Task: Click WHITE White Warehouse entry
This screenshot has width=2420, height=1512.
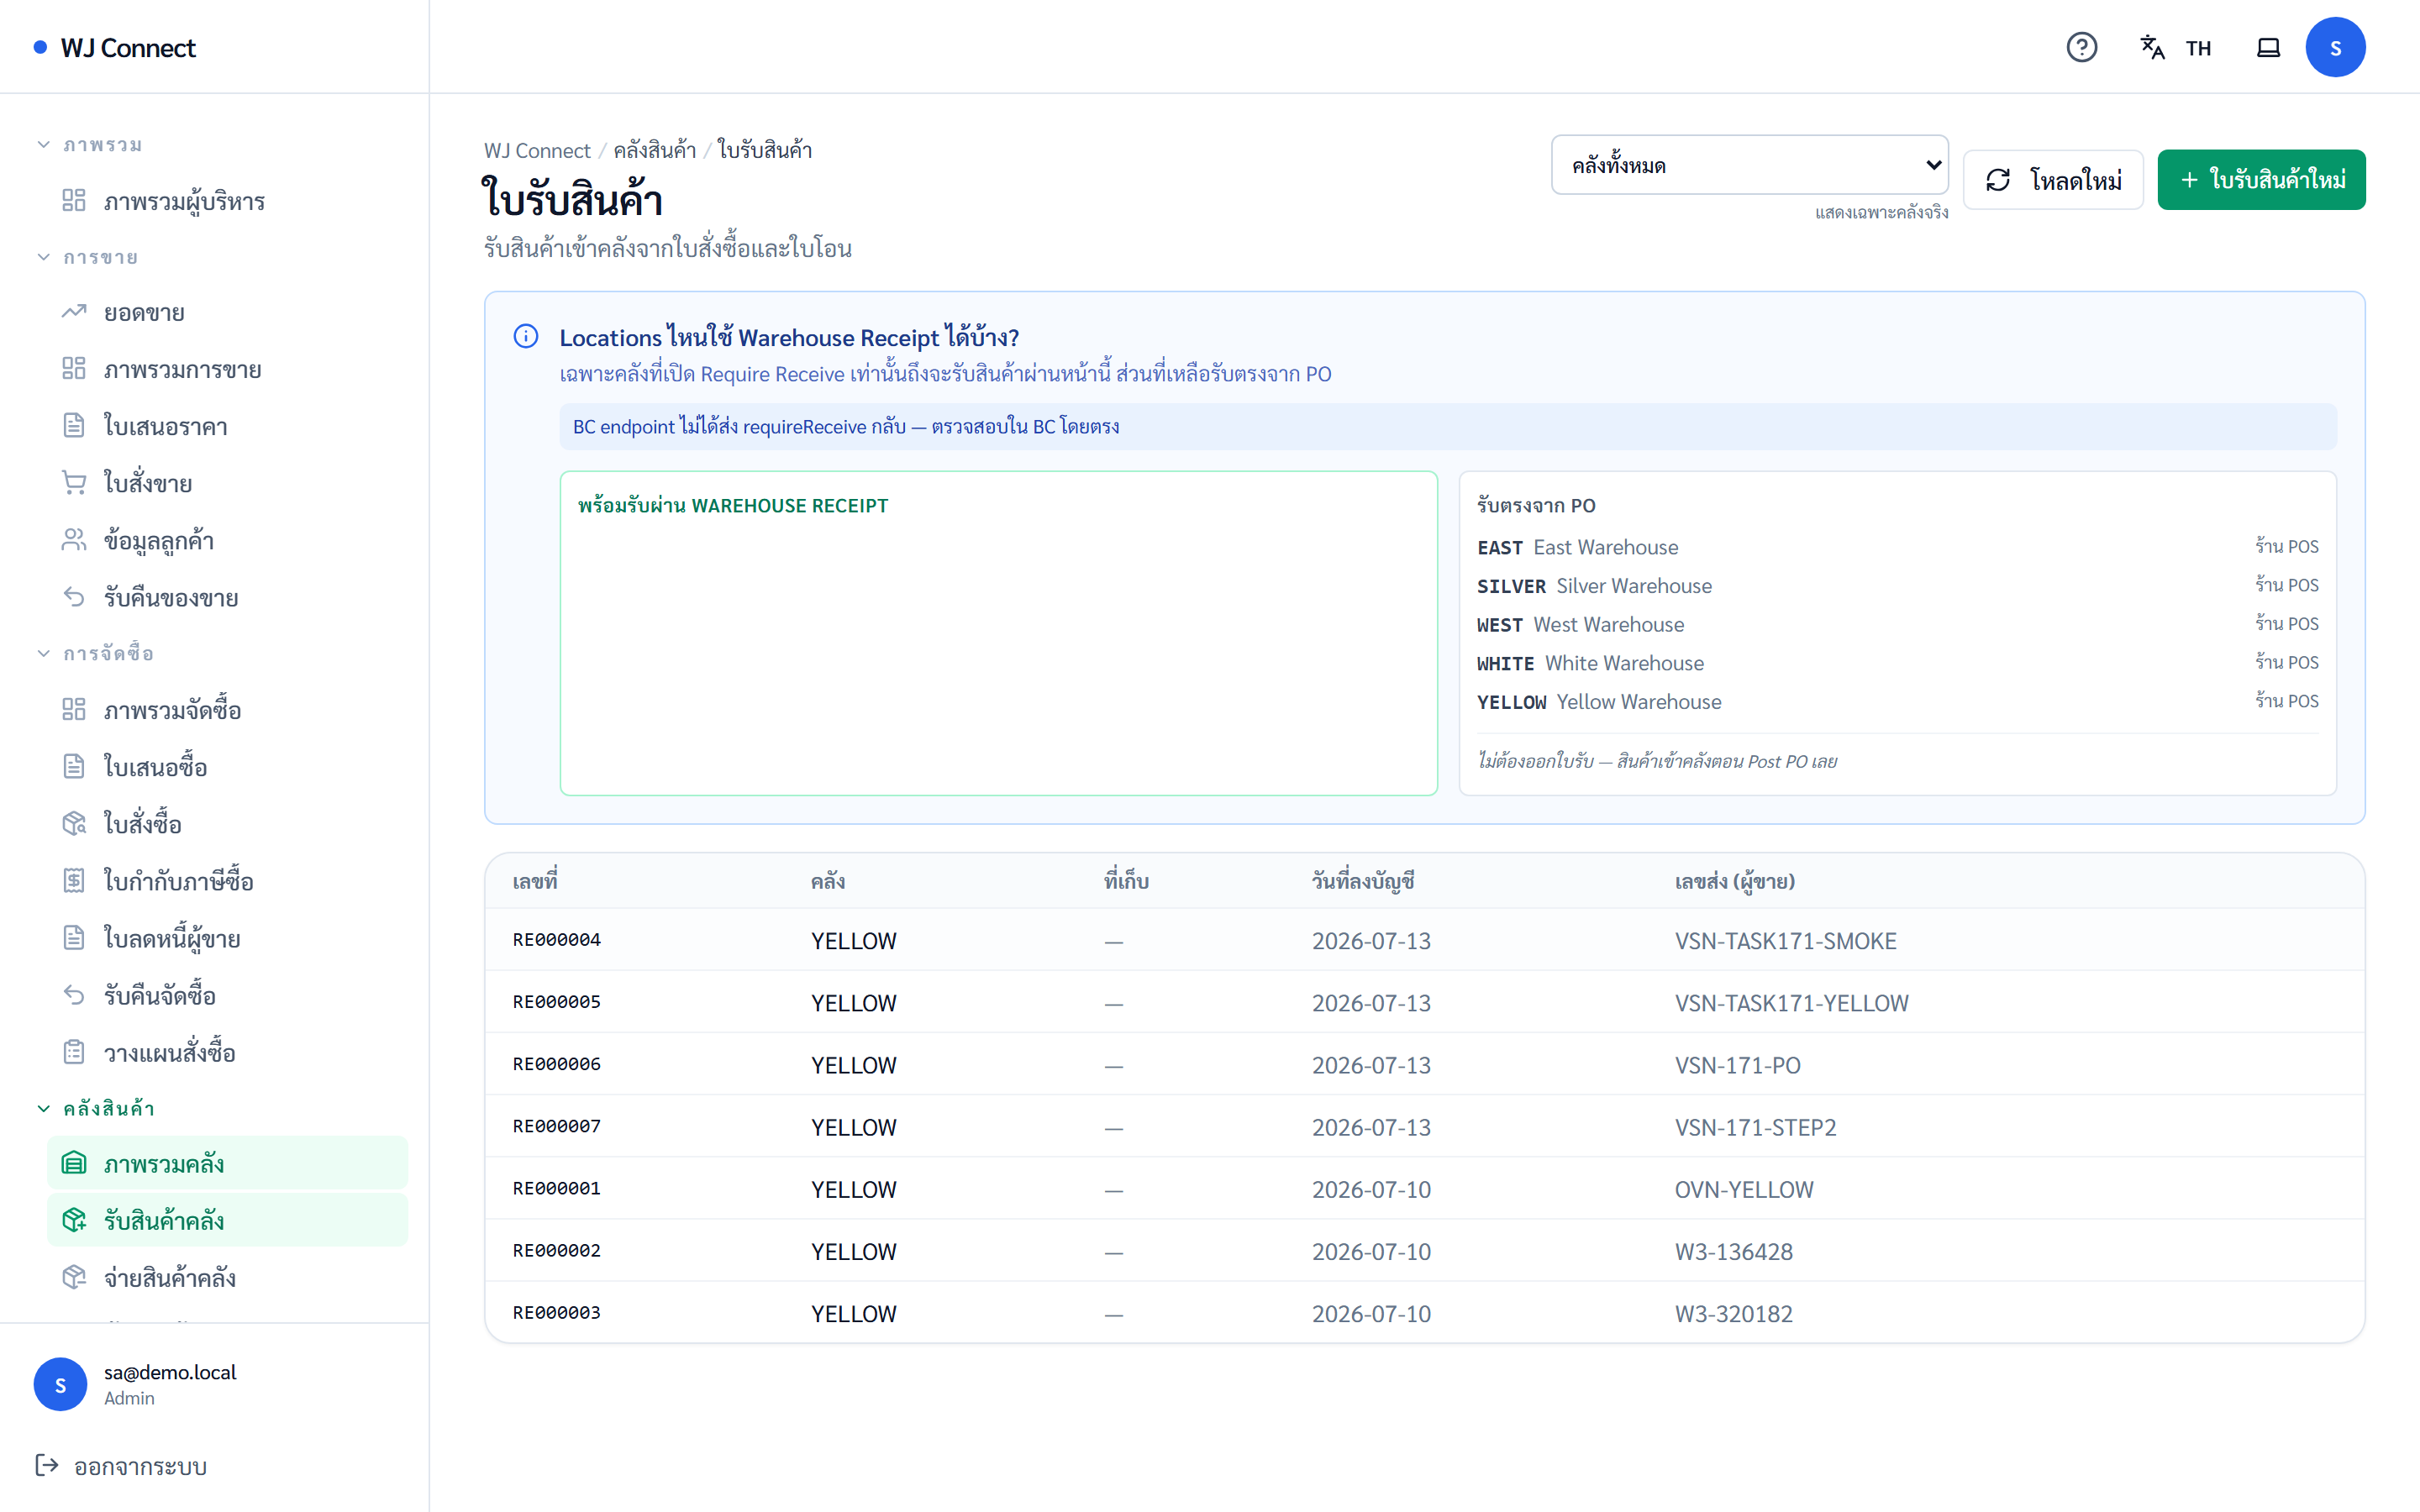Action: tap(1897, 663)
